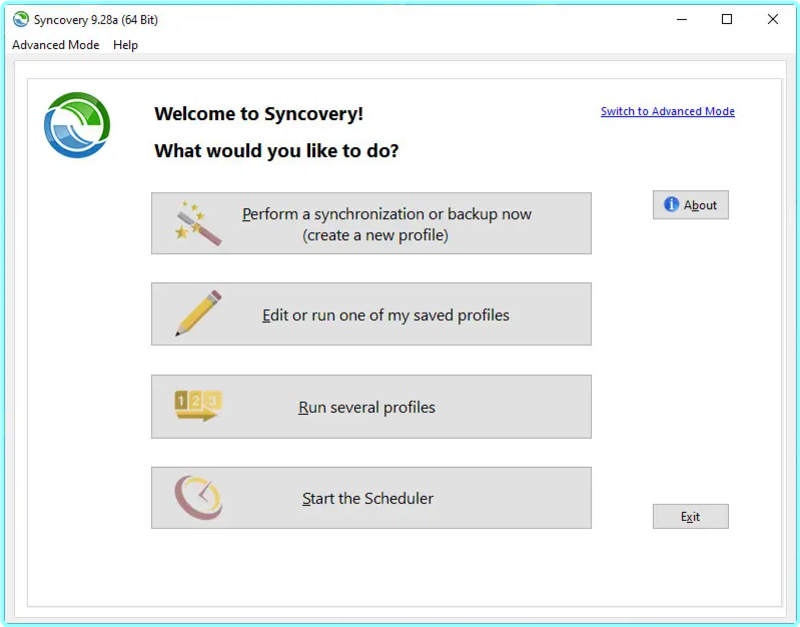Select Run several profiles label
The image size is (800, 627).
tap(367, 407)
